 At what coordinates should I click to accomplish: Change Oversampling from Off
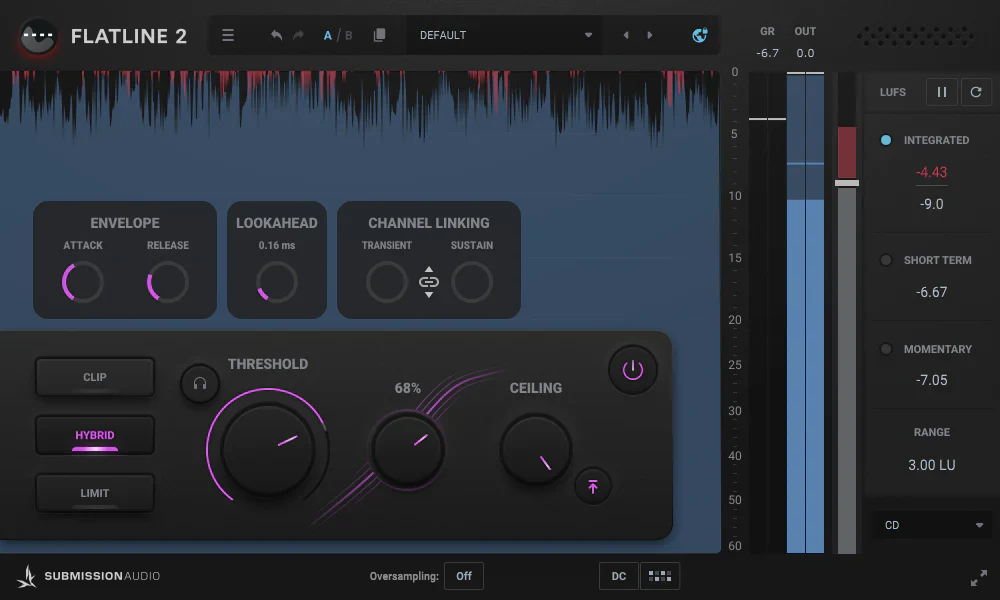(463, 575)
